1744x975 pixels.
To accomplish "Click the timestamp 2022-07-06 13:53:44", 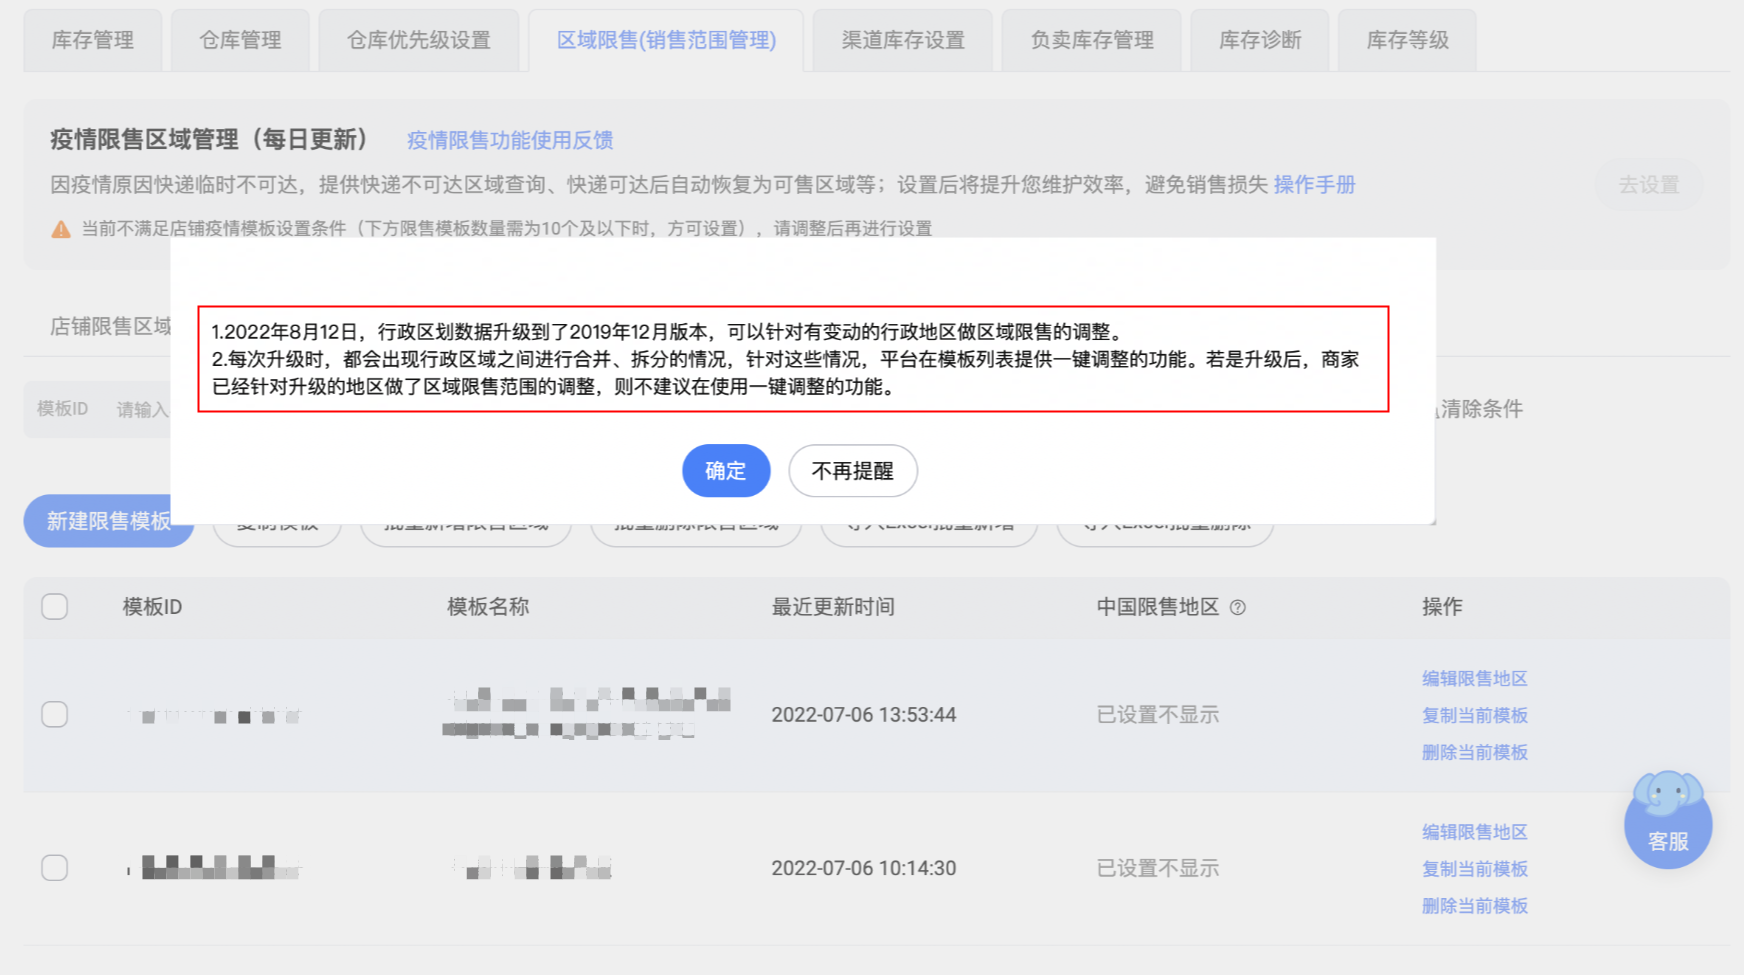I will pyautogui.click(x=864, y=715).
